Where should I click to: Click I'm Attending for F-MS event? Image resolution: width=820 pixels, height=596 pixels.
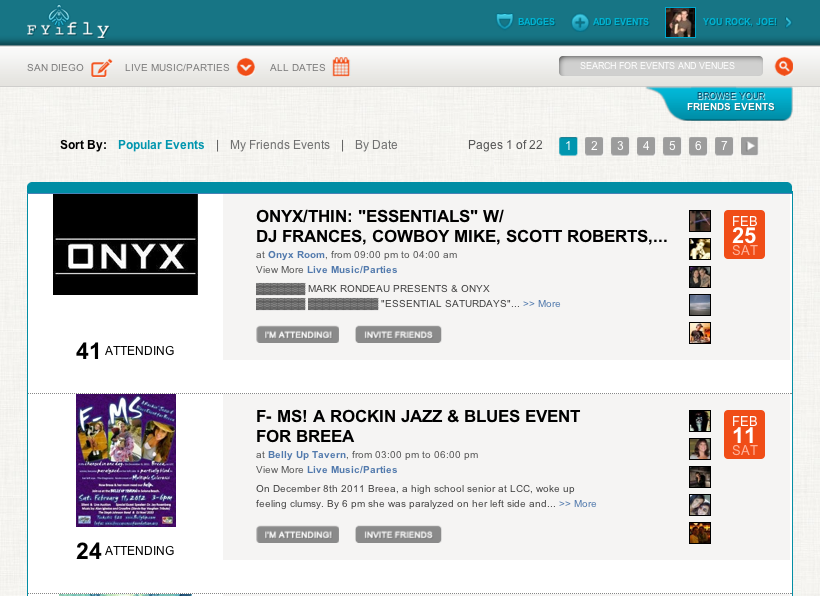tap(298, 534)
